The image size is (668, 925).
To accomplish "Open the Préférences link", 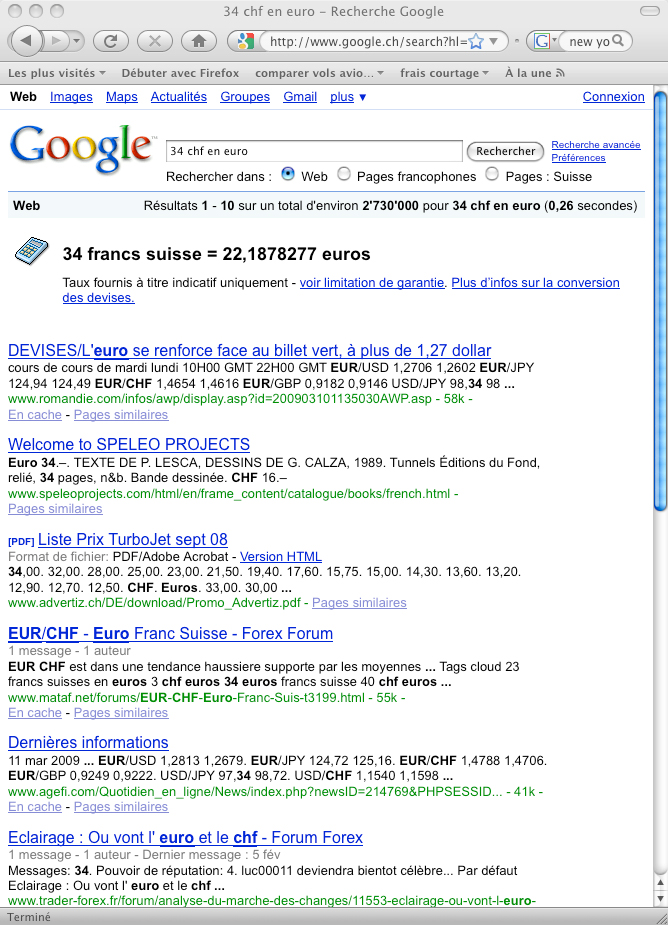I will pos(578,158).
